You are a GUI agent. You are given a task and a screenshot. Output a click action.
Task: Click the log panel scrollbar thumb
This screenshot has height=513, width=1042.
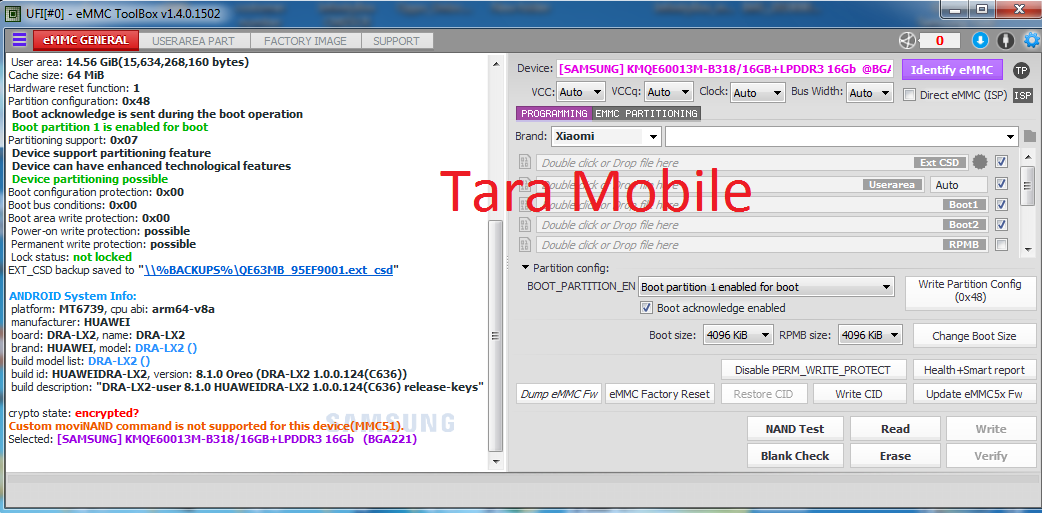(495, 336)
